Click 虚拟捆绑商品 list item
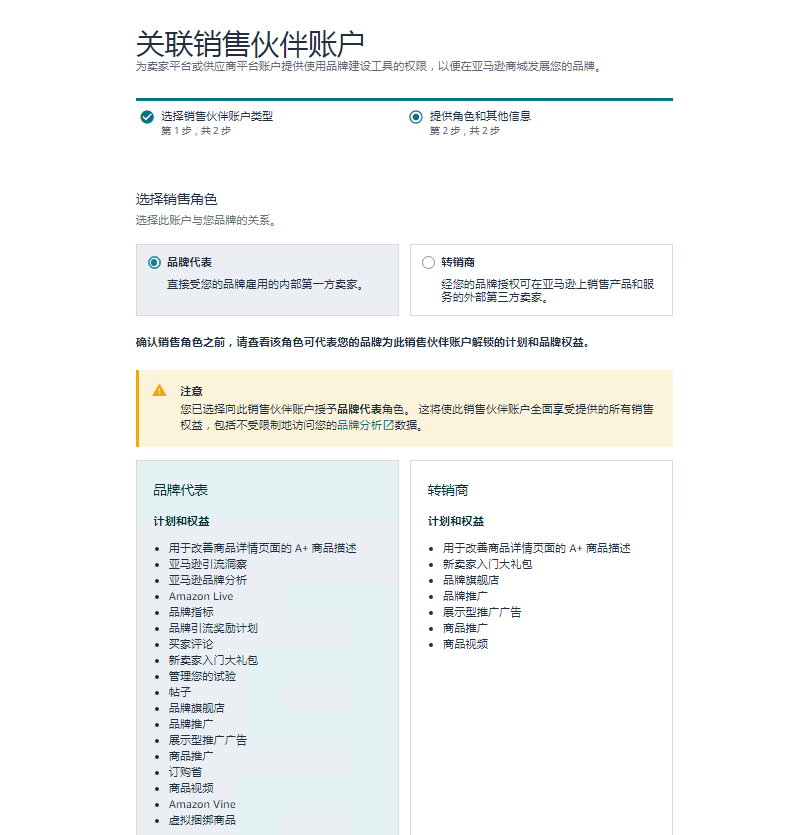The image size is (810, 835). 202,820
